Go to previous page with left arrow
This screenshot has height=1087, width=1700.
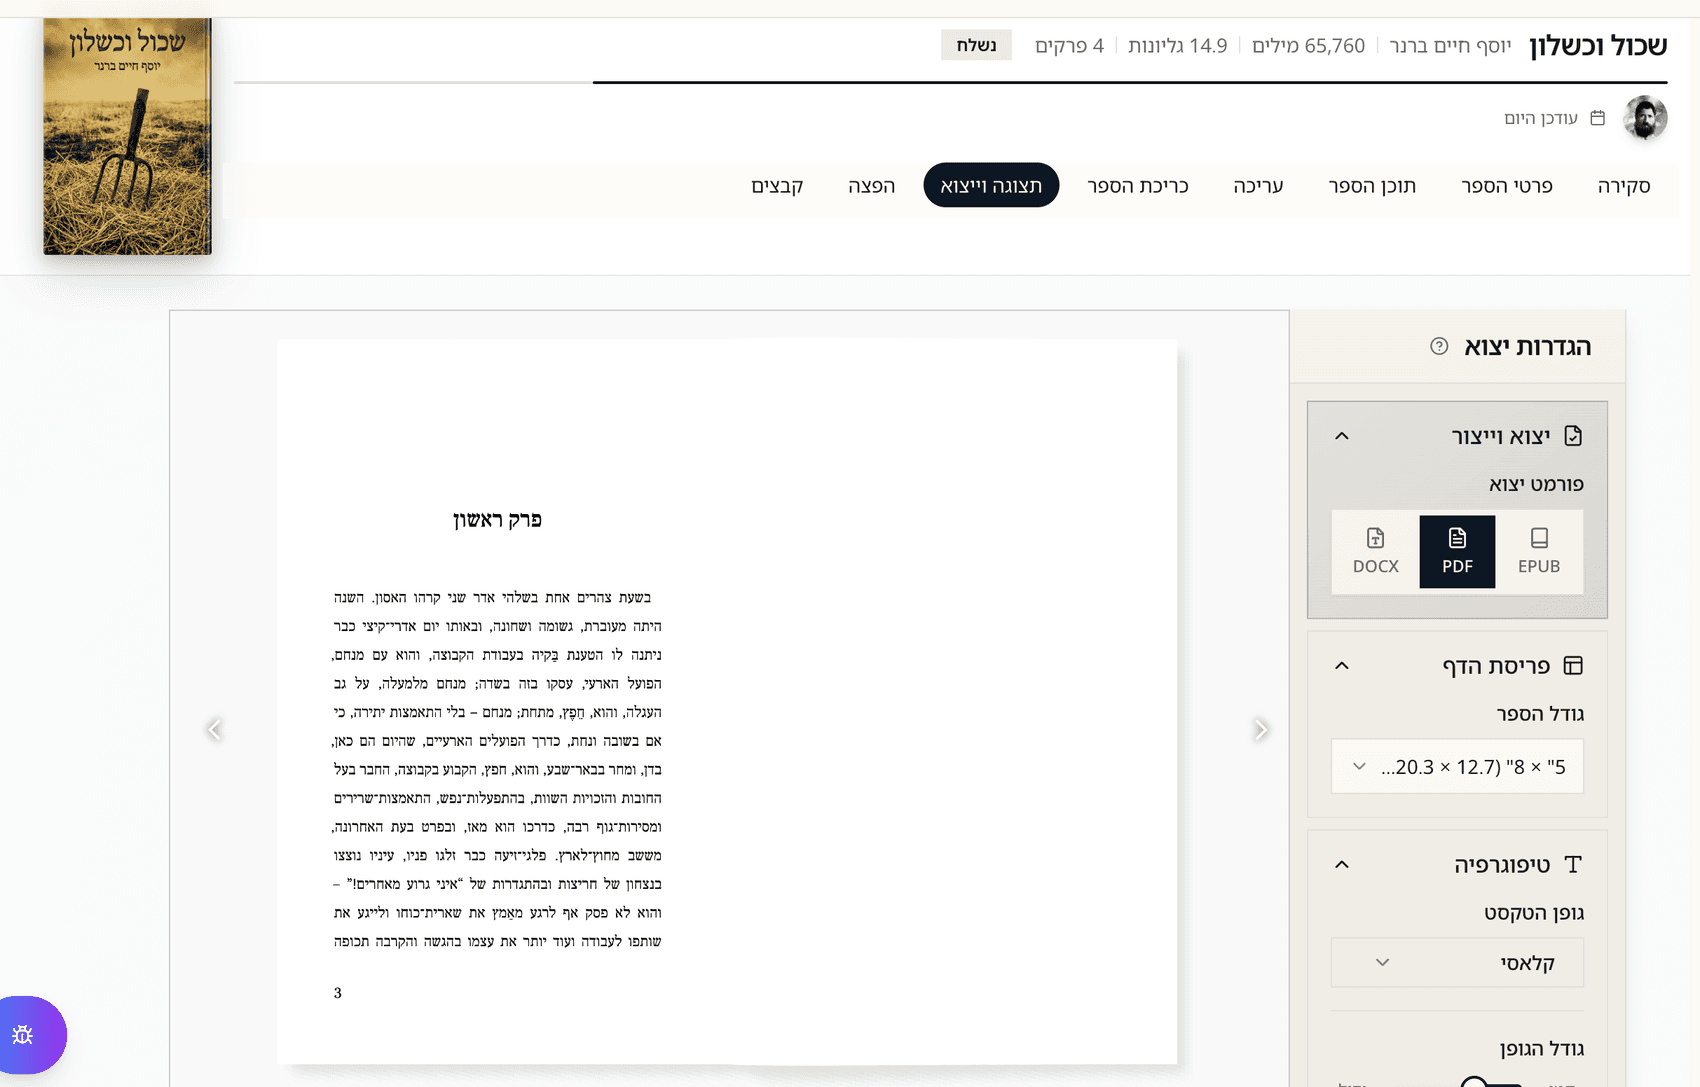[214, 730]
